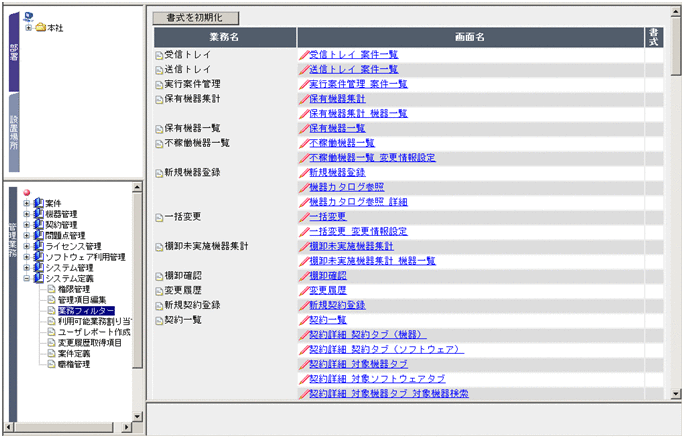The image size is (685, 440).
Task: Open the 送信トレイ_案件一覧 link
Action: click(x=353, y=69)
